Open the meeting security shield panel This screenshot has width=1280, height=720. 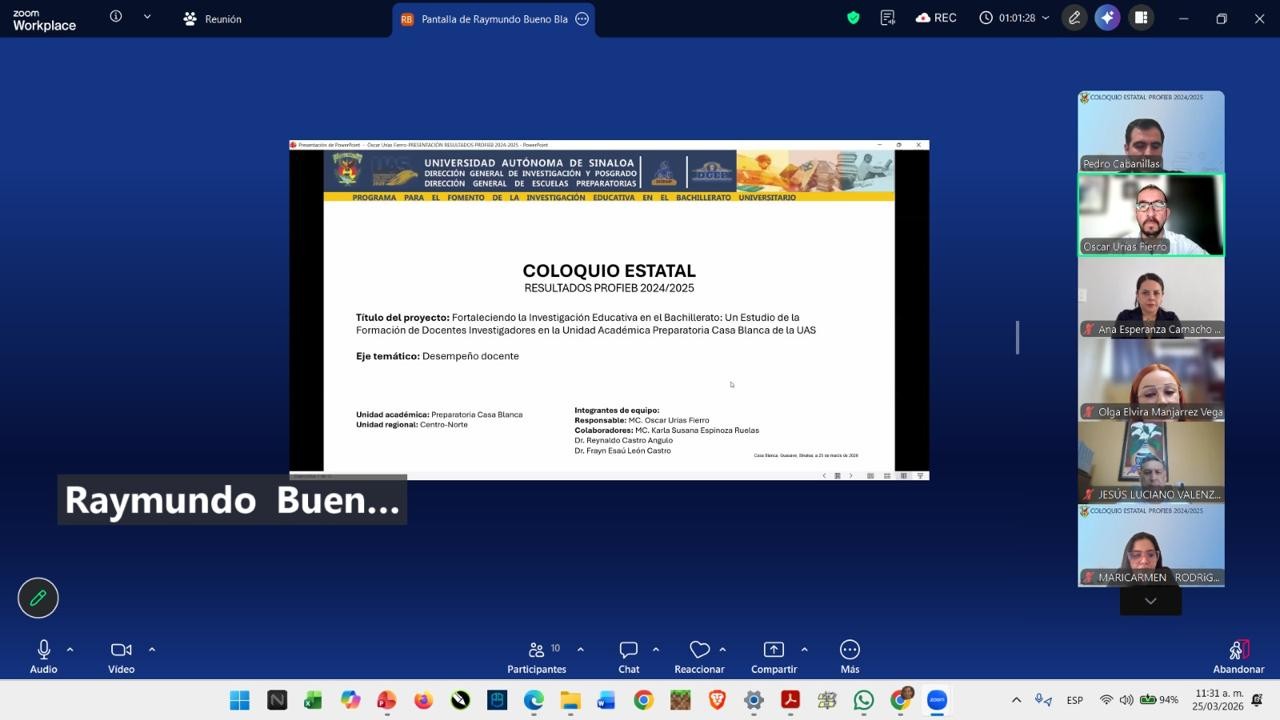(852, 17)
